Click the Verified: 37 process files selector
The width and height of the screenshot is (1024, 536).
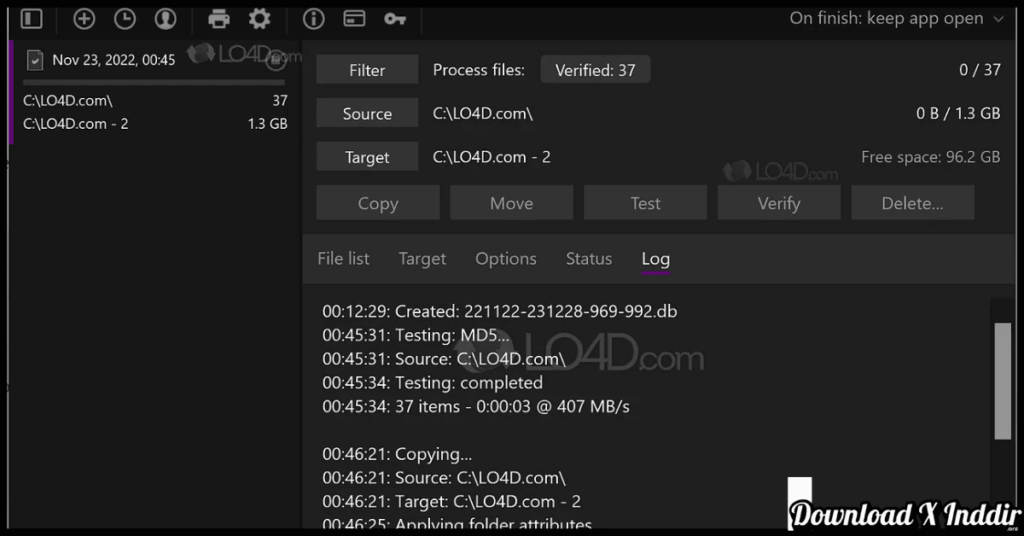tap(595, 70)
